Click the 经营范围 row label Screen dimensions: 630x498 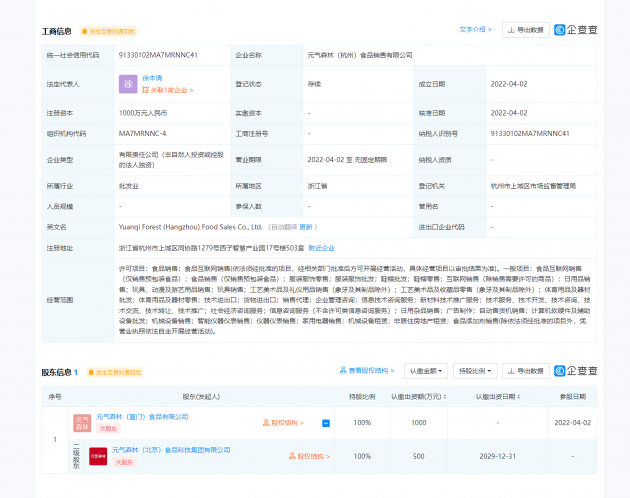point(60,300)
